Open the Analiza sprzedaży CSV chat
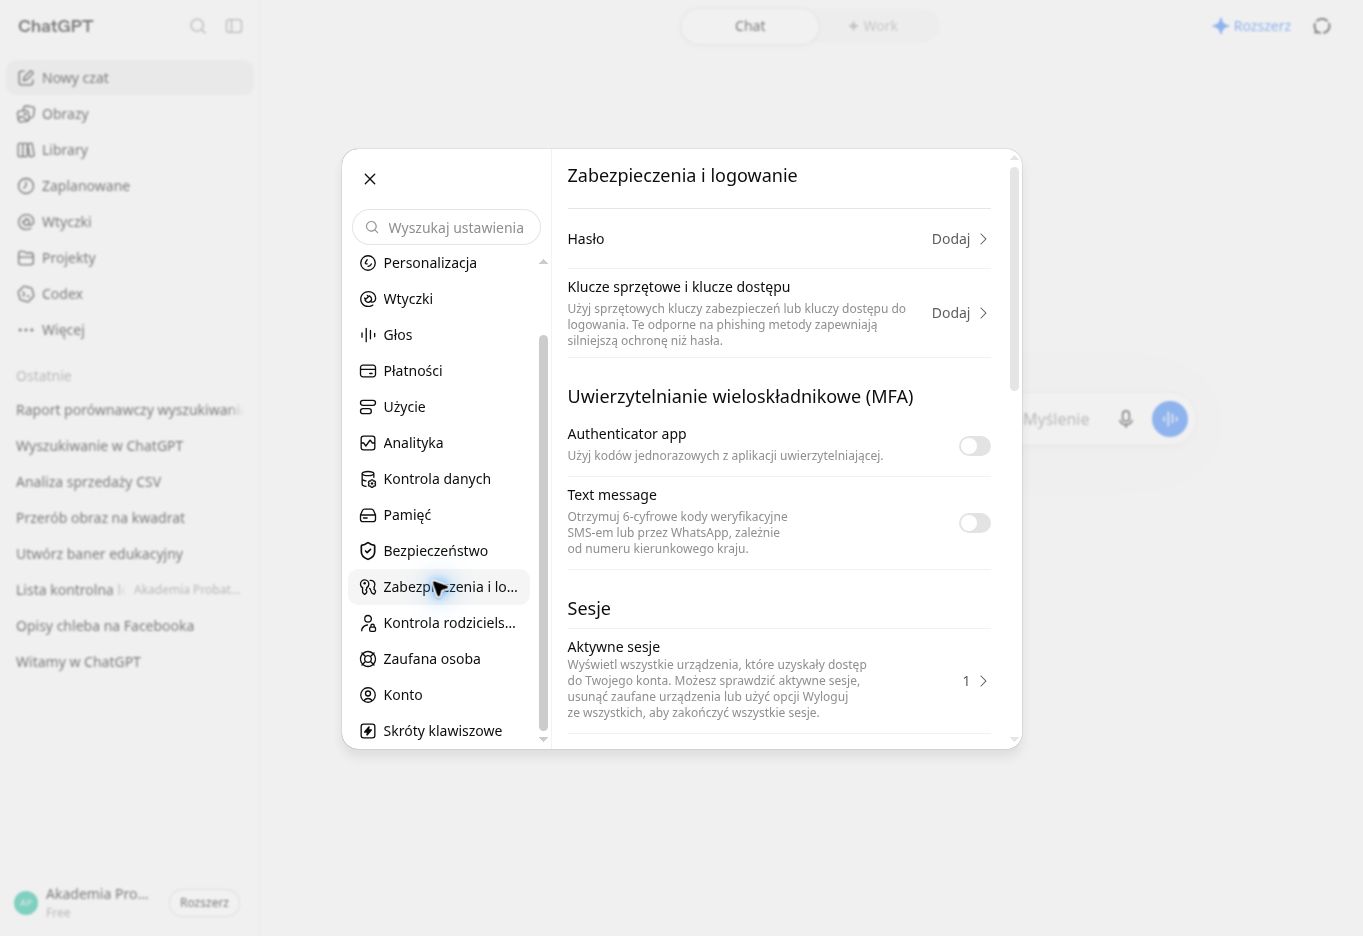Image resolution: width=1363 pixels, height=936 pixels. click(x=130, y=482)
